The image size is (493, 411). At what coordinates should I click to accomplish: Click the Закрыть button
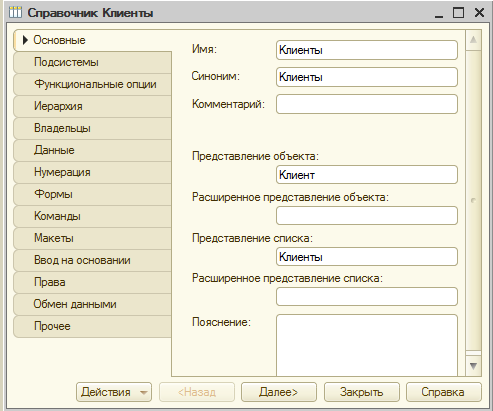pos(362,392)
